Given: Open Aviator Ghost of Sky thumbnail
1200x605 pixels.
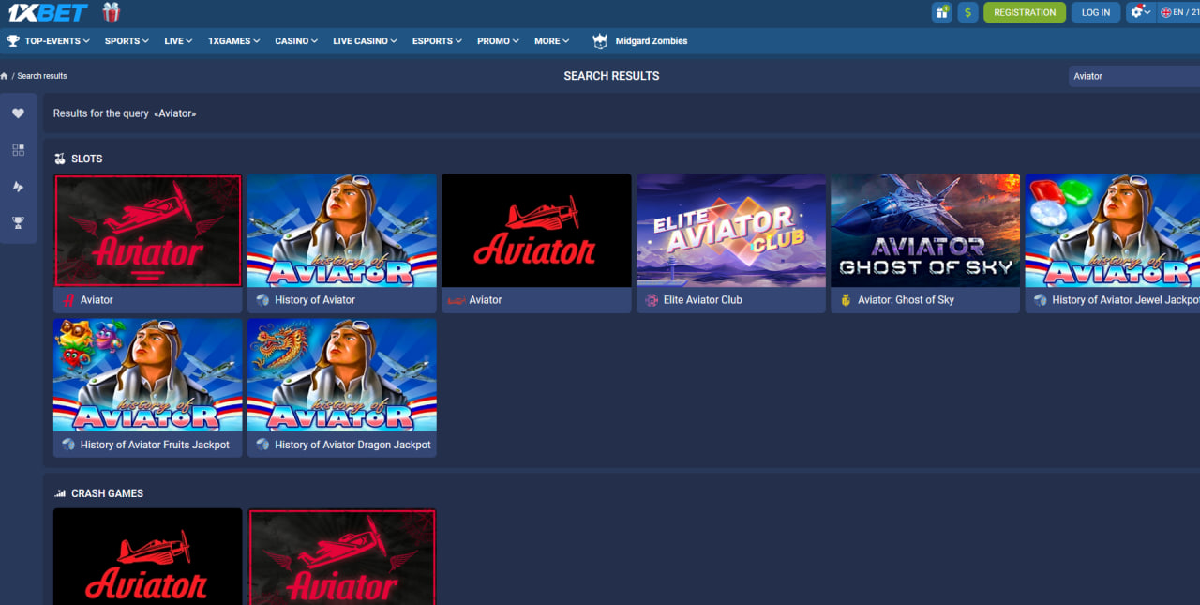Looking at the screenshot, I should [x=925, y=231].
